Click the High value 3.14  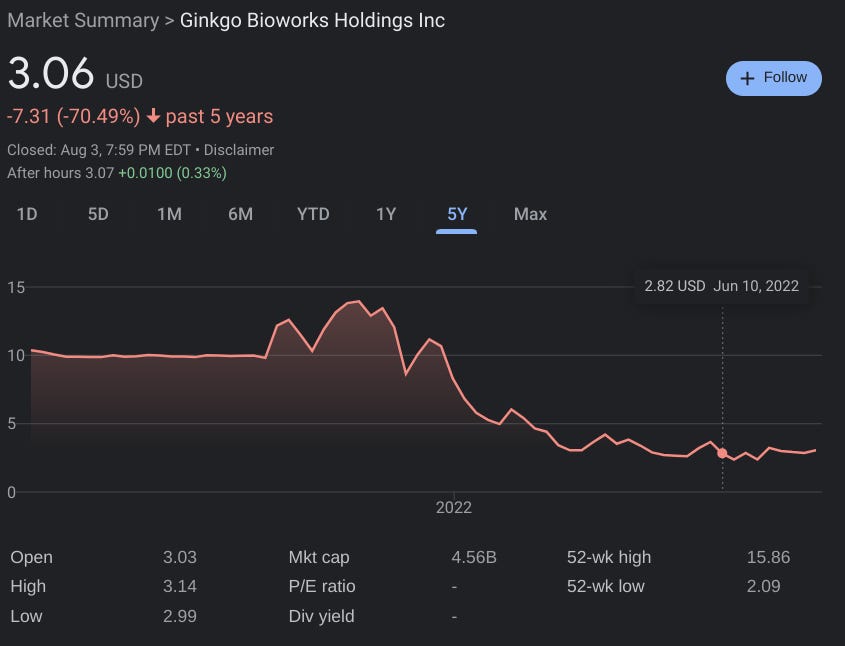click(180, 586)
